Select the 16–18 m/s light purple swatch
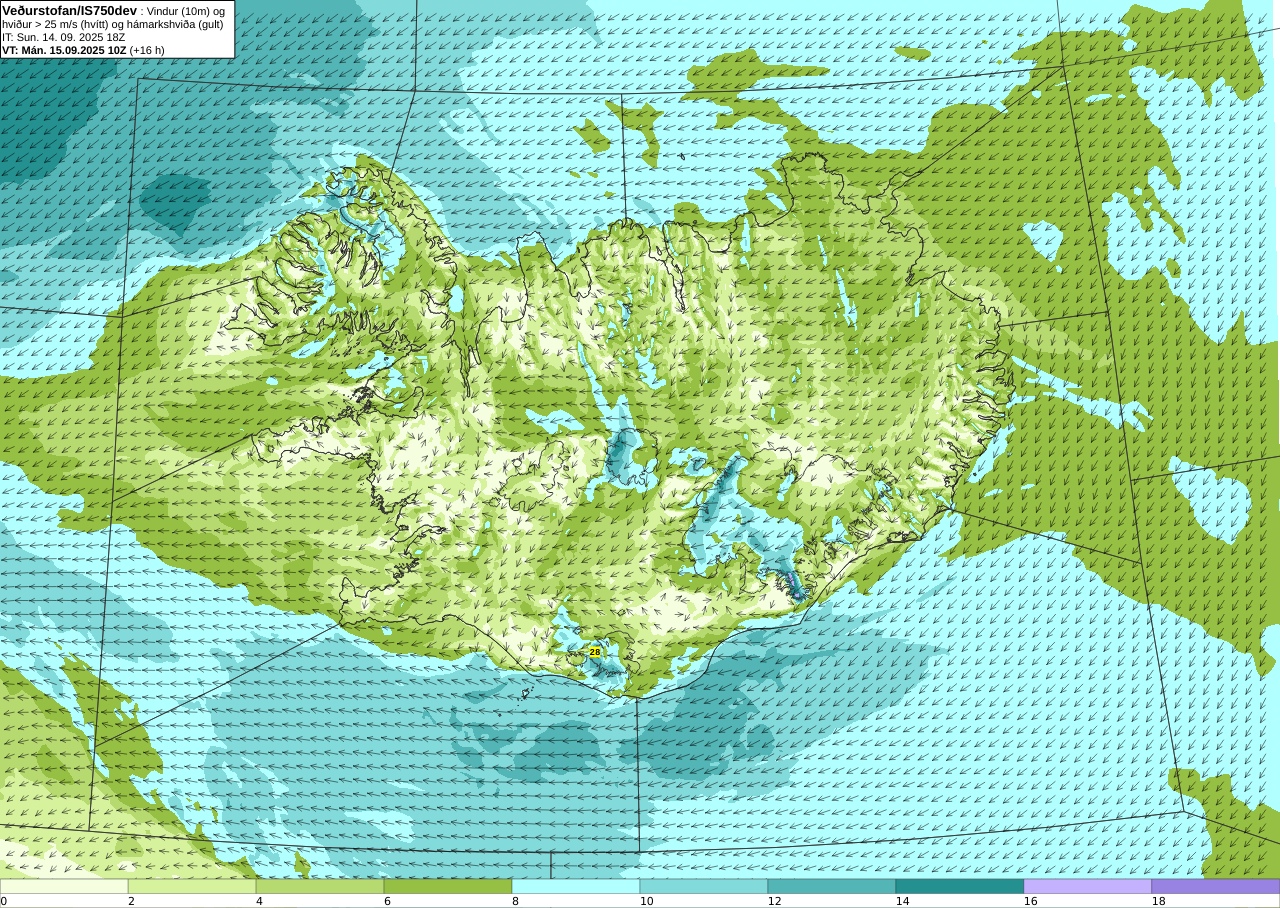The image size is (1280, 908). pyautogui.click(x=1088, y=886)
